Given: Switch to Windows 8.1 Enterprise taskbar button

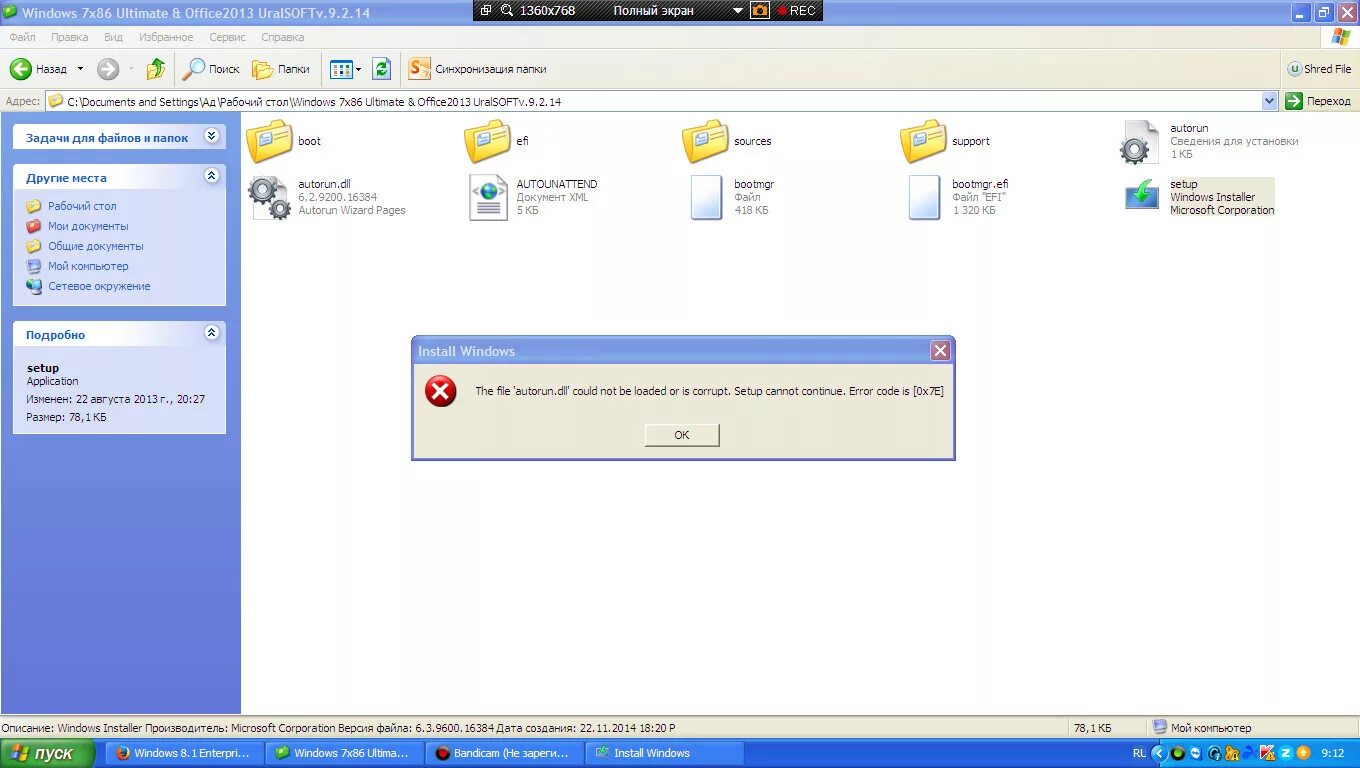Looking at the screenshot, I should click(185, 753).
